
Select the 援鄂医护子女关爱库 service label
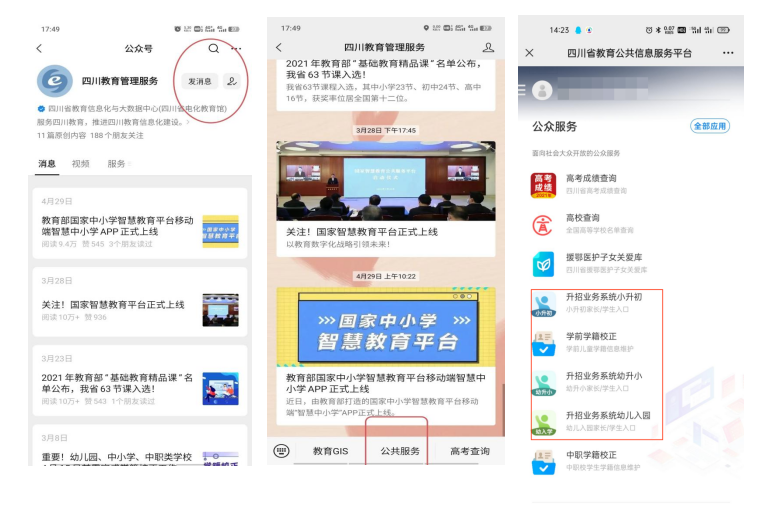coord(604,257)
